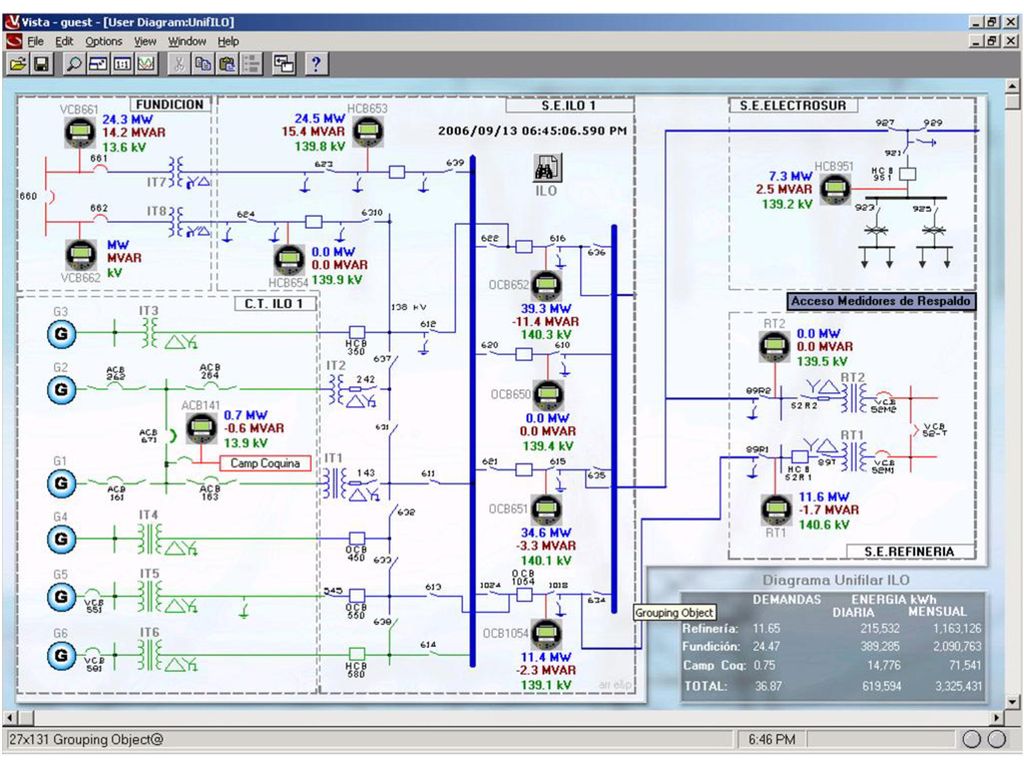Click the 24.3 MW reading
This screenshot has height=768, width=1024.
coord(127,120)
